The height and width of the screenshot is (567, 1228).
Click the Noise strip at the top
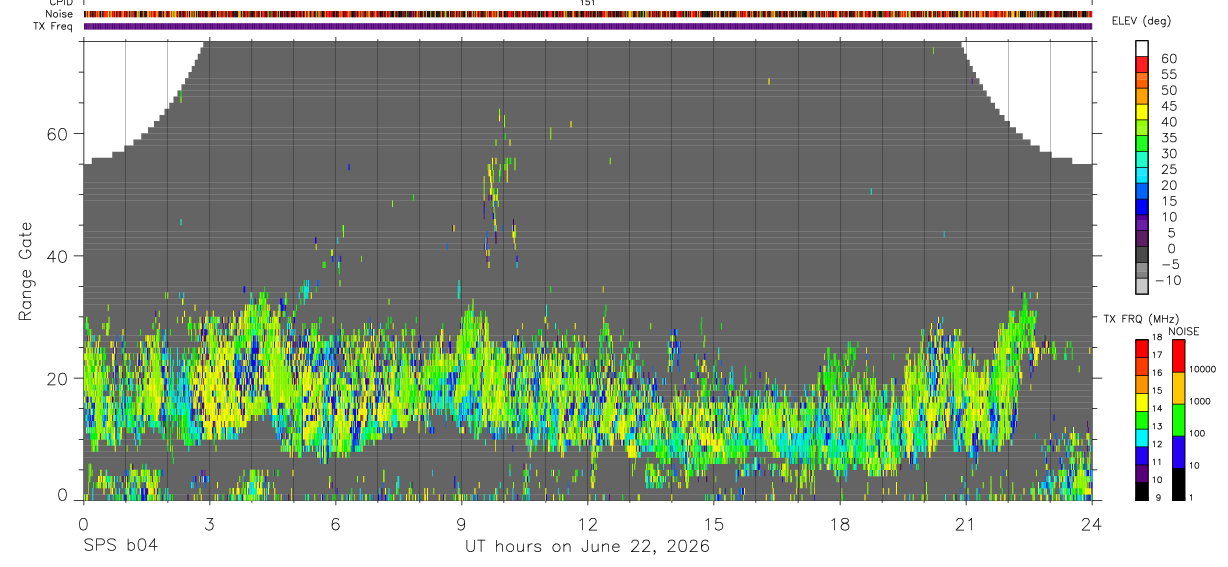click(x=587, y=14)
